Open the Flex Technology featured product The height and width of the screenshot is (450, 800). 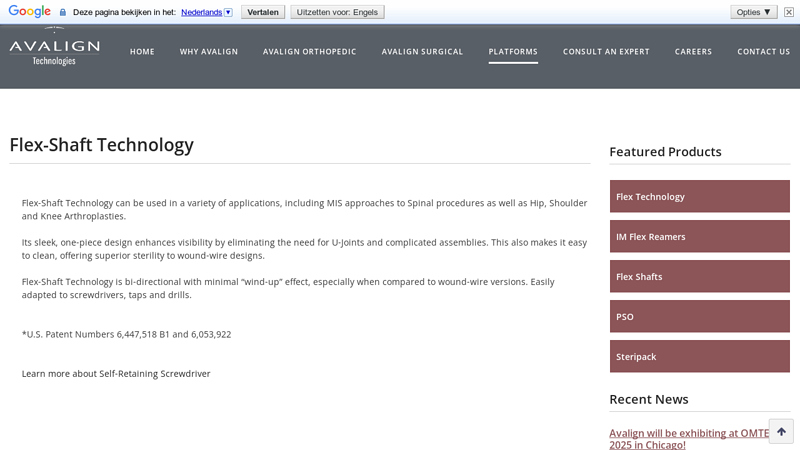pyautogui.click(x=699, y=197)
